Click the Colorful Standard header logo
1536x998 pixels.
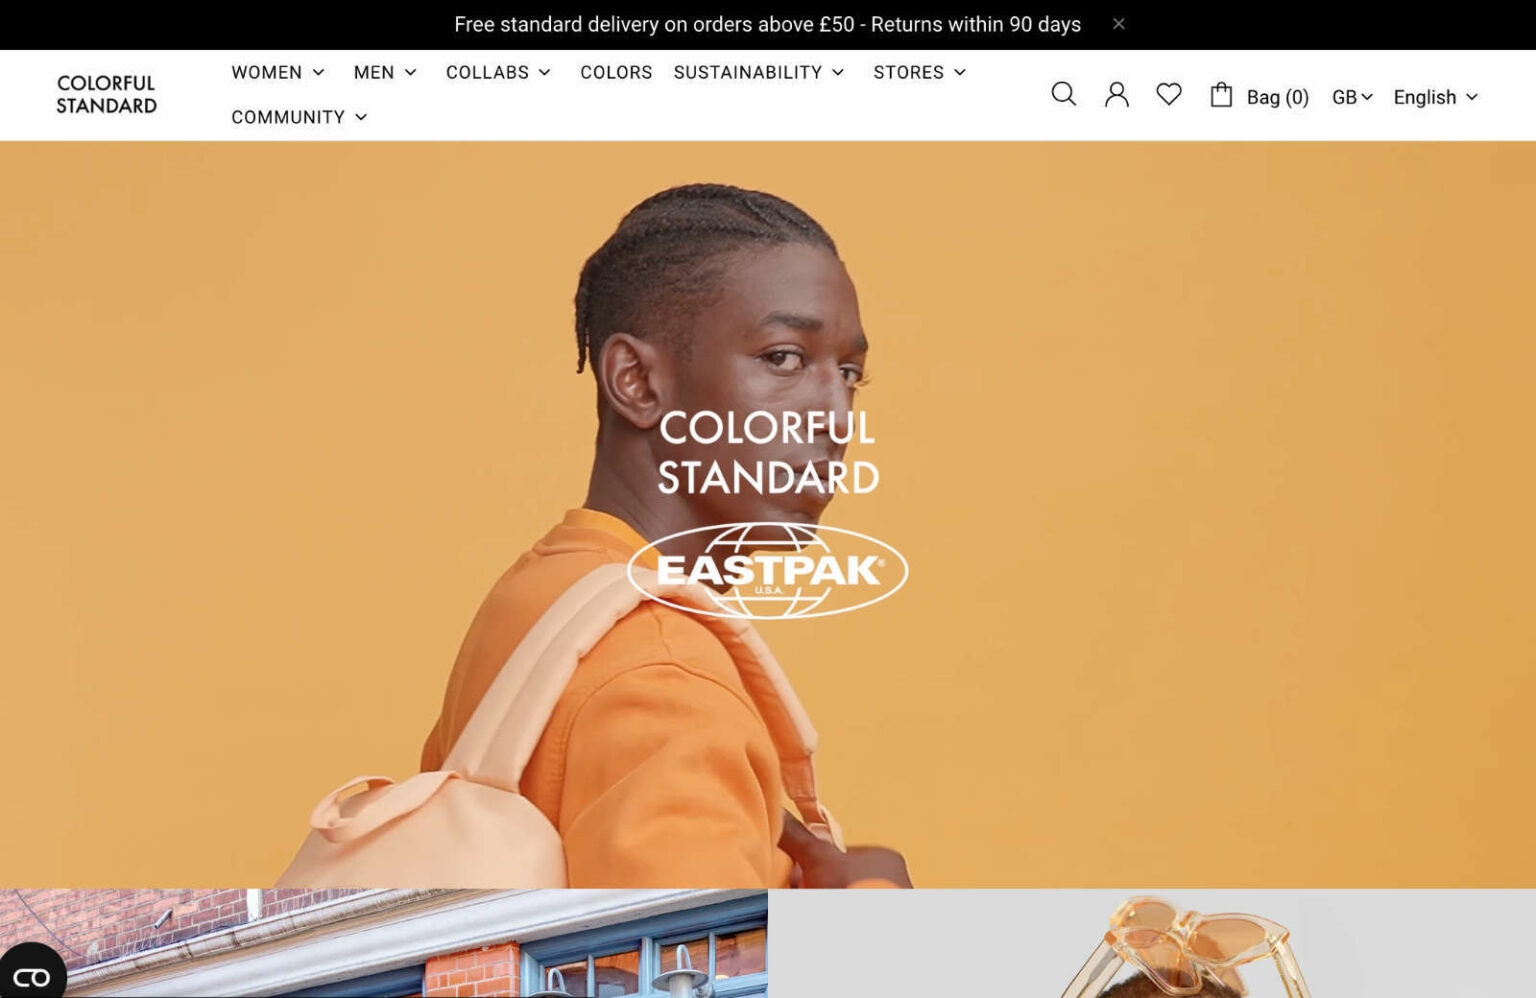106,95
